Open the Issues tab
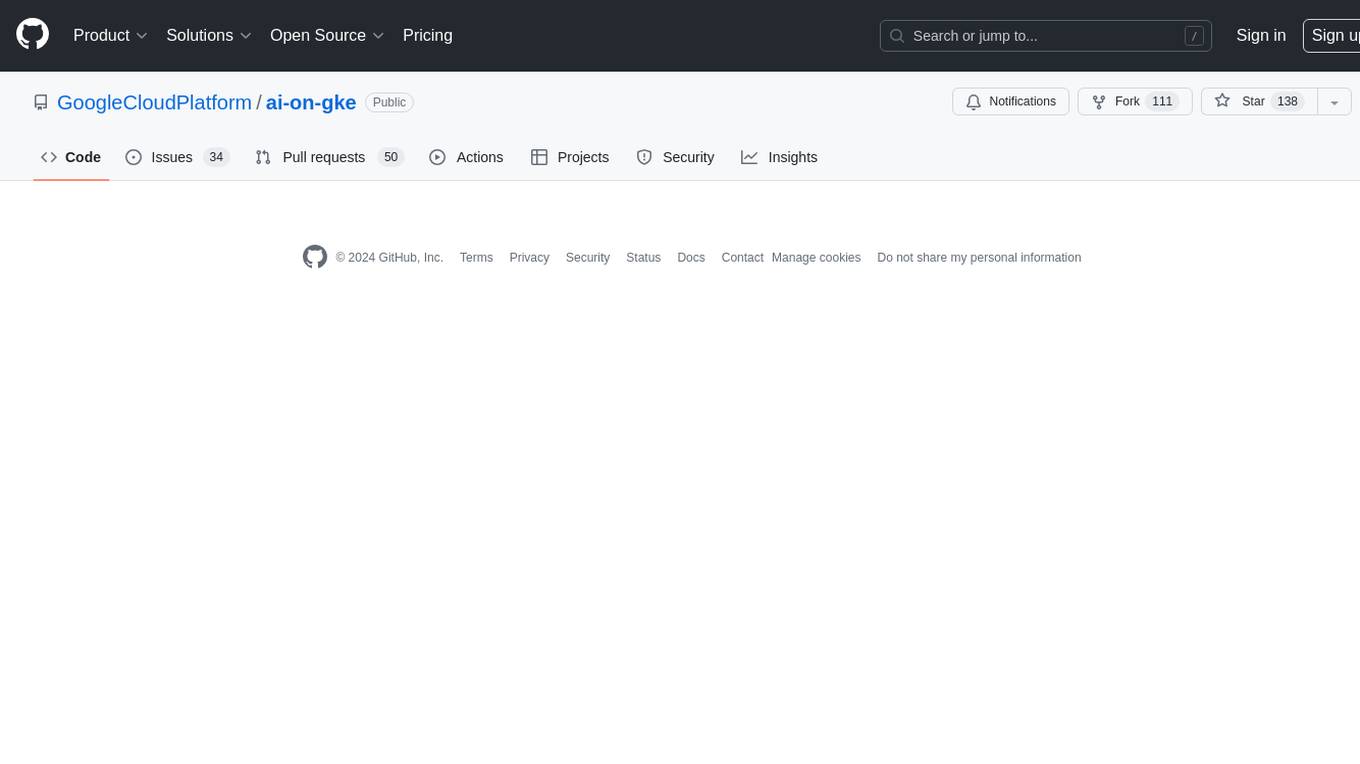This screenshot has width=1360, height=764. tap(177, 157)
